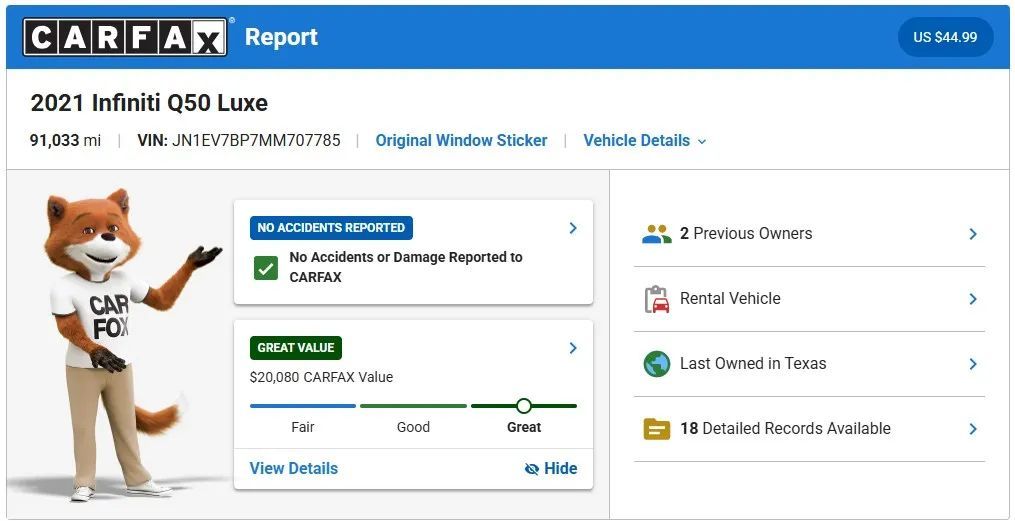Select 18 Detailed Records Available text
Screen dimensions: 1015x521
tap(785, 428)
